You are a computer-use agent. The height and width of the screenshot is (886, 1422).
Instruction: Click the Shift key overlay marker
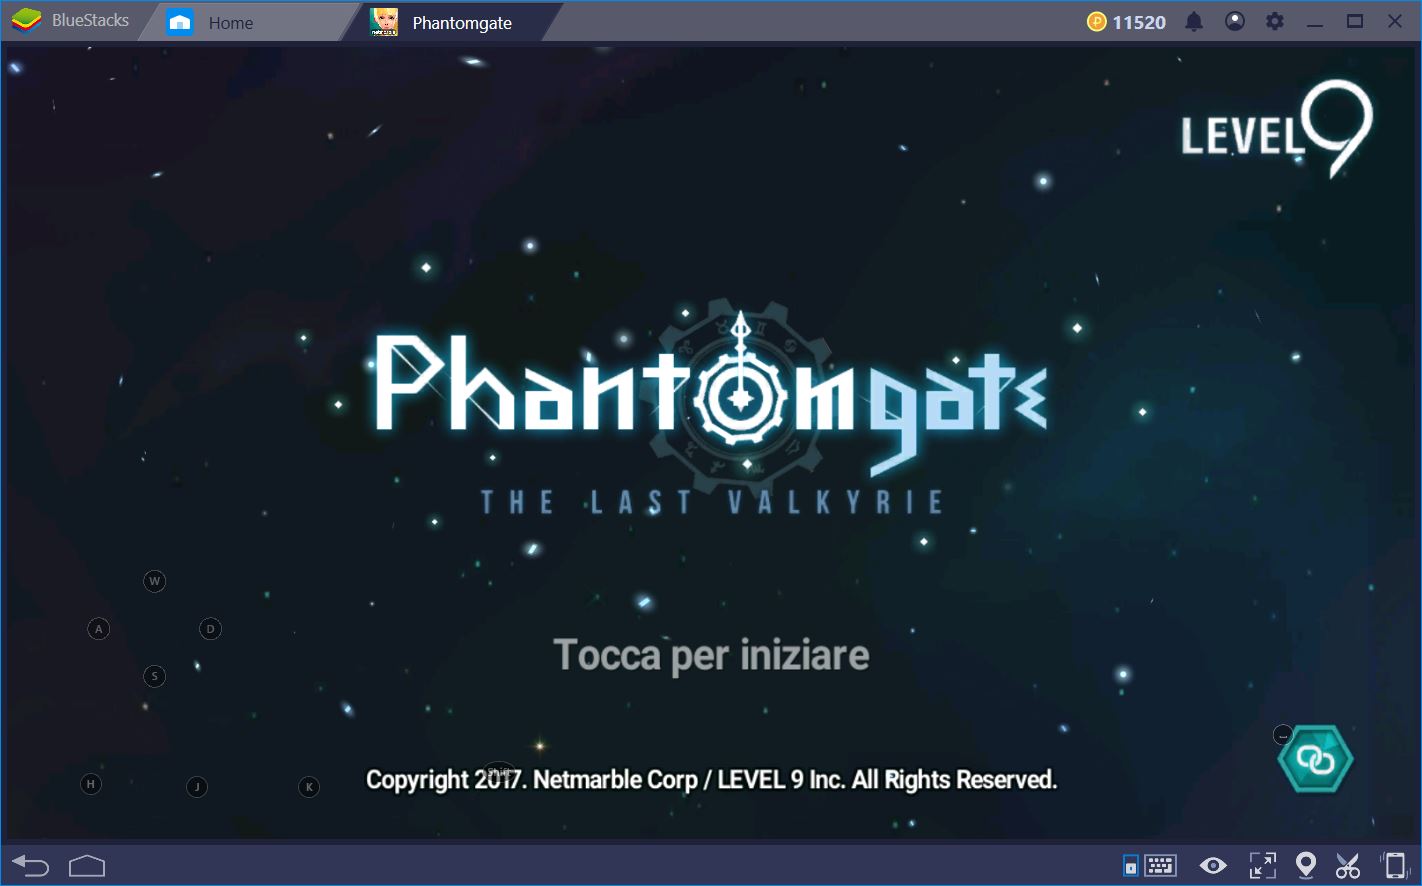(x=498, y=771)
